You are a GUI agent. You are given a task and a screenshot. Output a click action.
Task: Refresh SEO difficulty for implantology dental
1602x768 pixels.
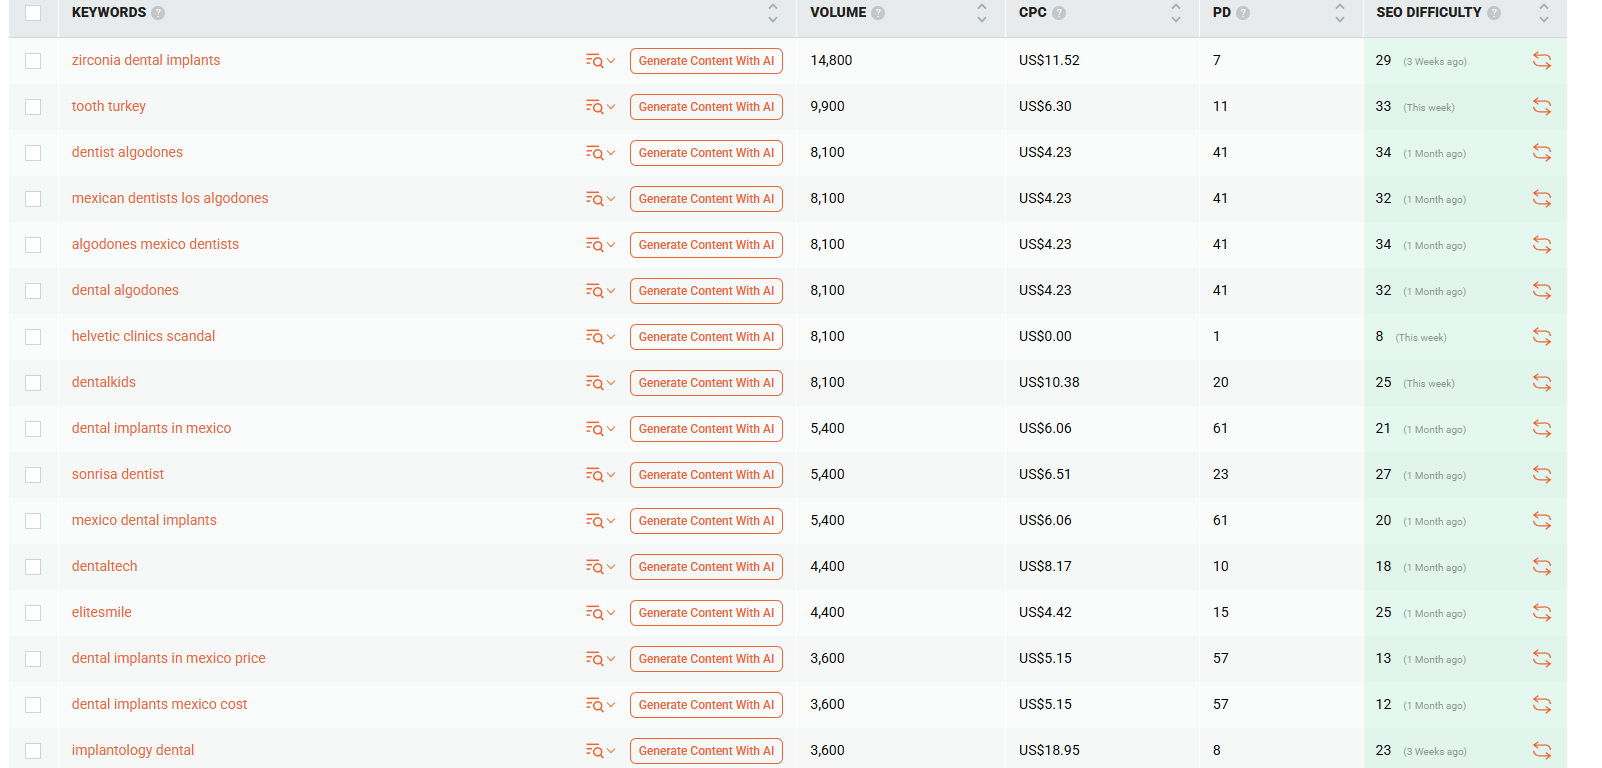1542,751
